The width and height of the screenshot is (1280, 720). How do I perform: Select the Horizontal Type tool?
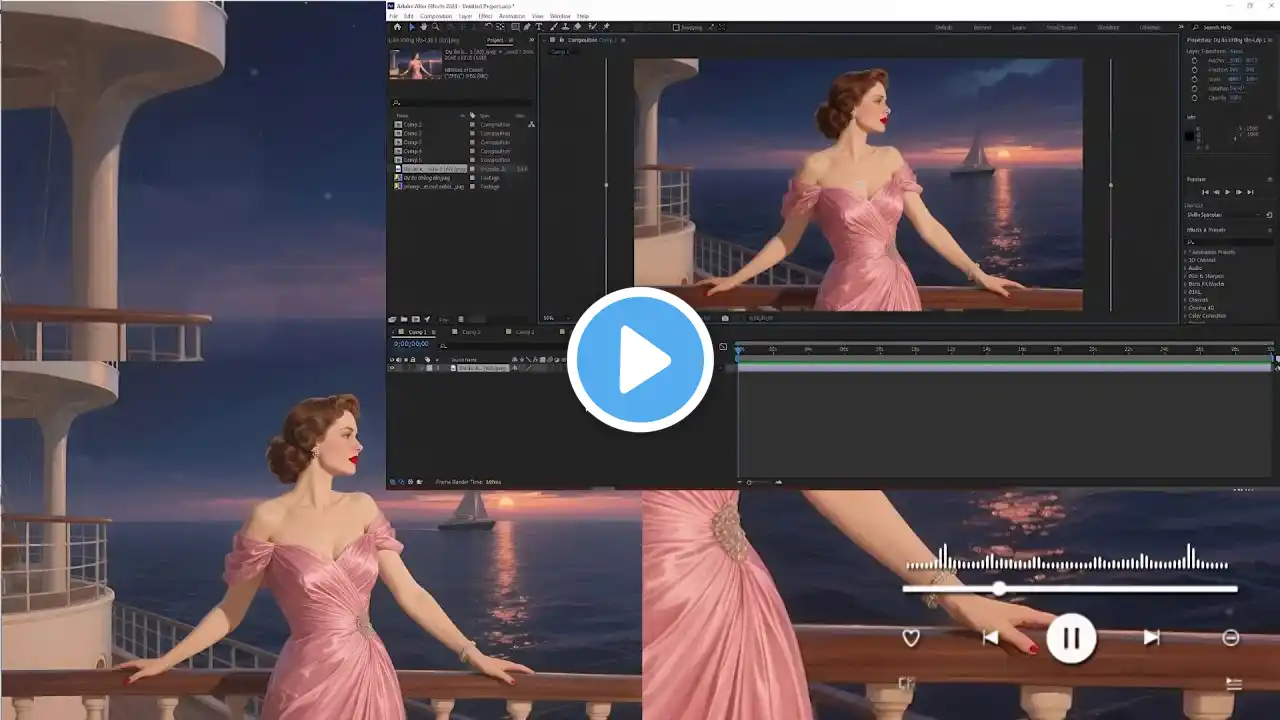click(539, 27)
